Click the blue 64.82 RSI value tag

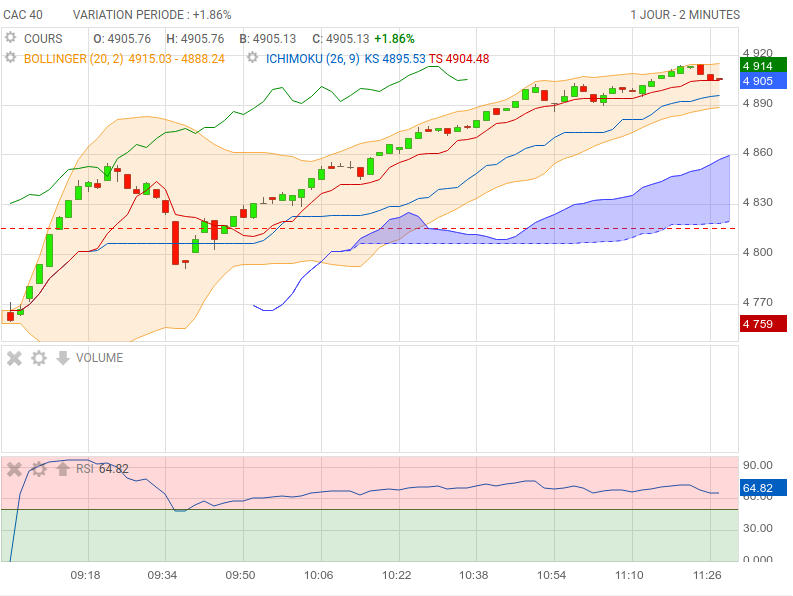(x=763, y=488)
